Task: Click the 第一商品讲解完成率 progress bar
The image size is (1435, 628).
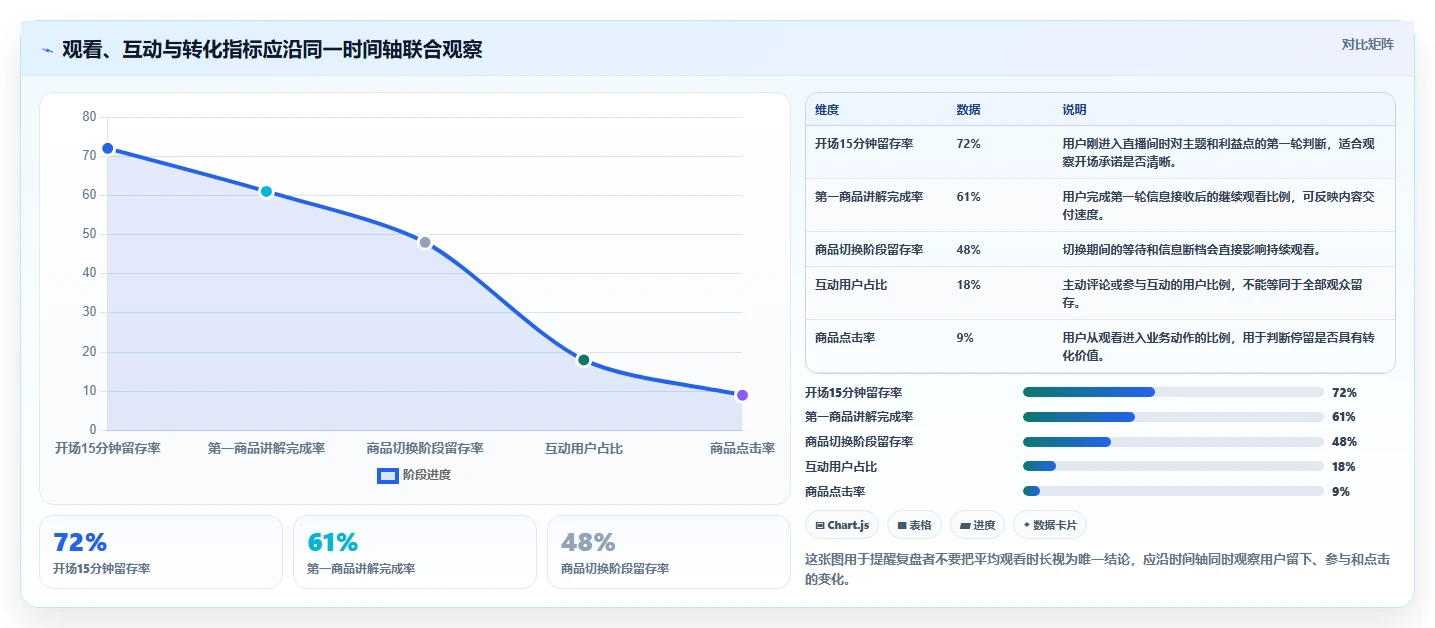Action: pos(1173,417)
